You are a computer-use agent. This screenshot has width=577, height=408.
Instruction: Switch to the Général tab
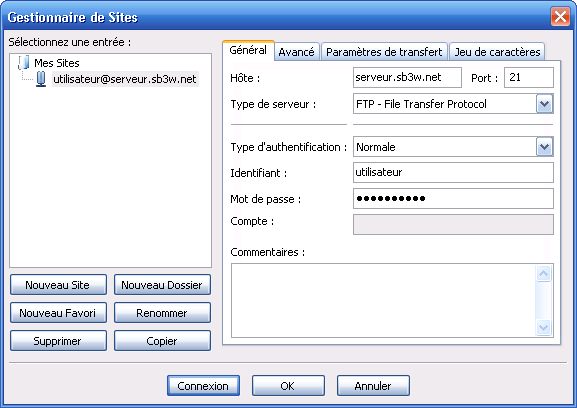pyautogui.click(x=248, y=50)
